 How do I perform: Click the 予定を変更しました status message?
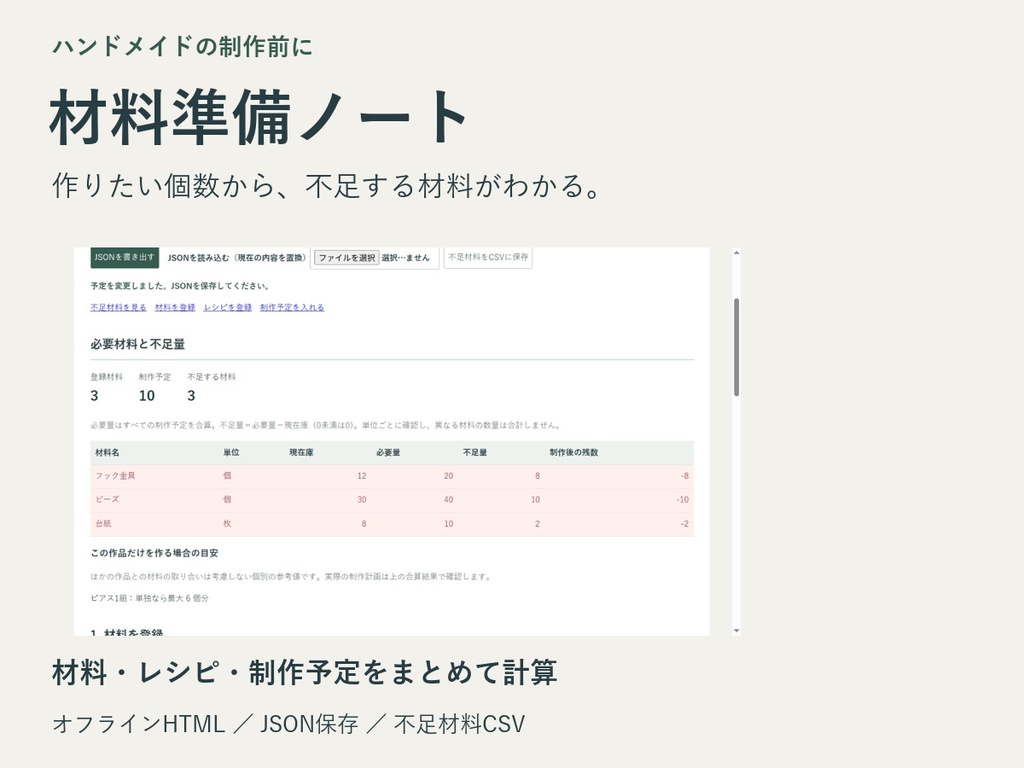click(180, 286)
